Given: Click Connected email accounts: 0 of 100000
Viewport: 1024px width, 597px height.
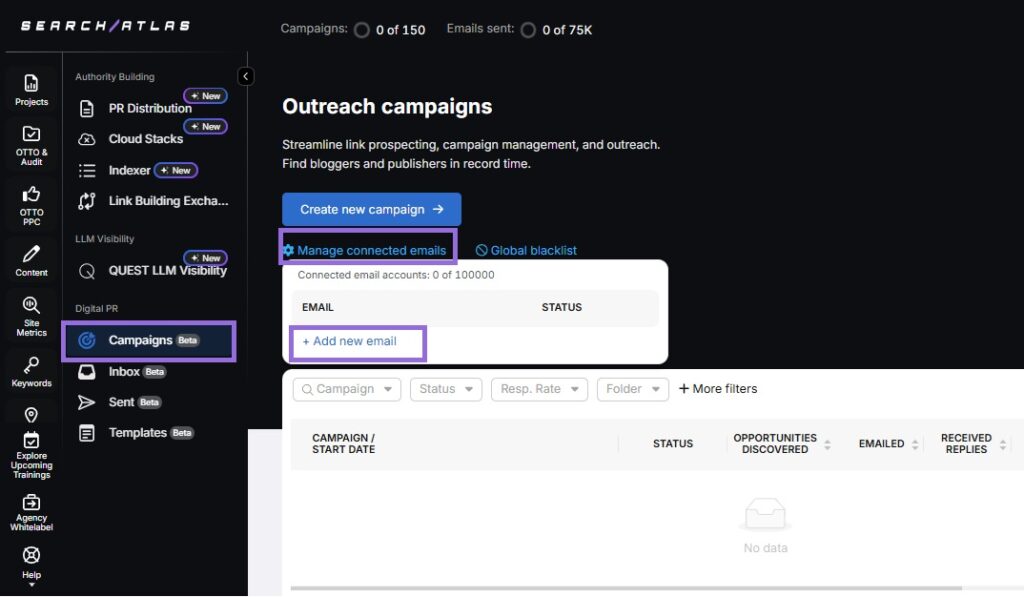Looking at the screenshot, I should pyautogui.click(x=396, y=275).
